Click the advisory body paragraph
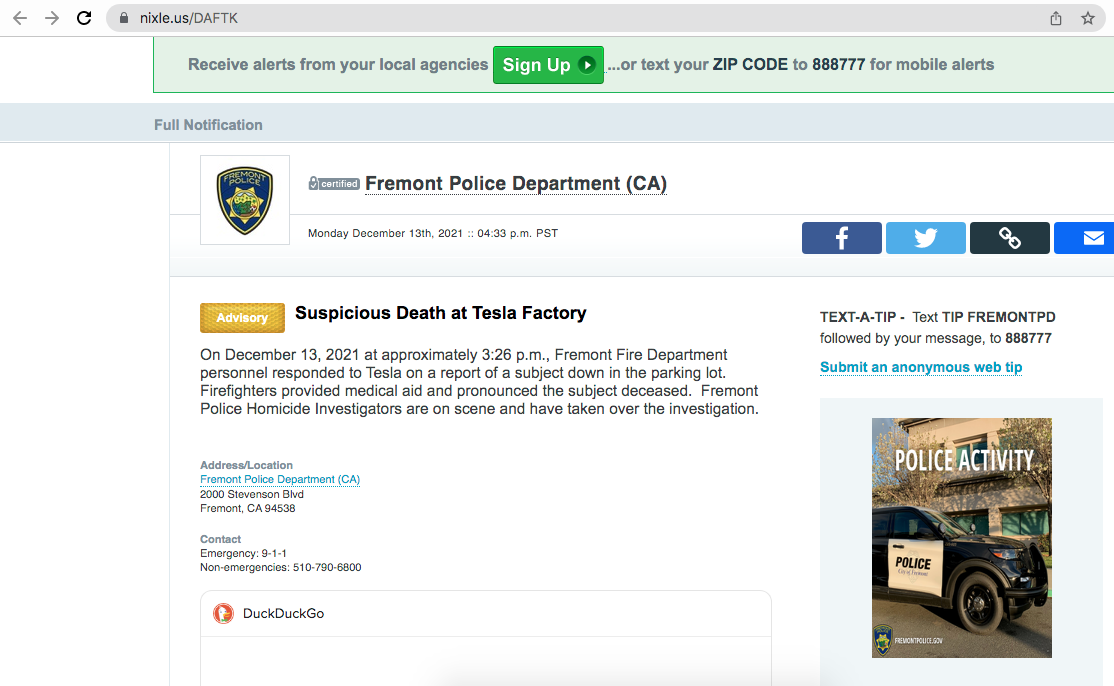 (x=480, y=382)
